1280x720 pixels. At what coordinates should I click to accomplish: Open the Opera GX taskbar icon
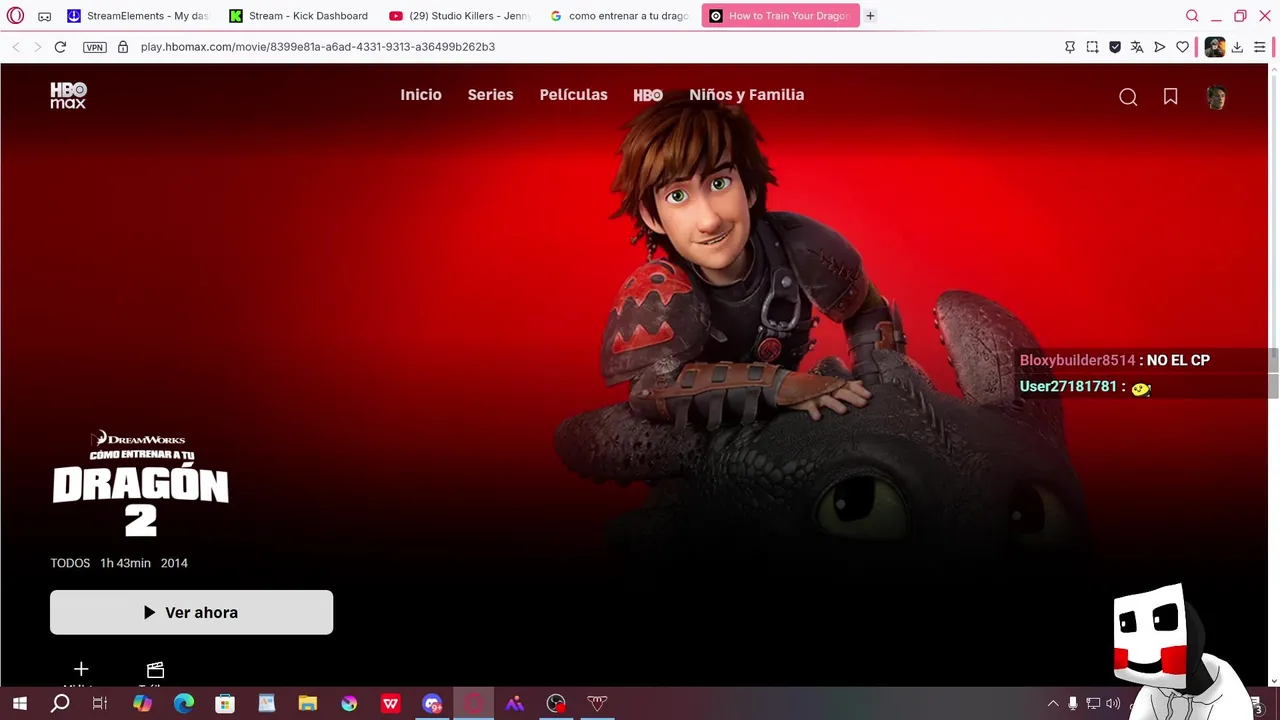tap(473, 704)
